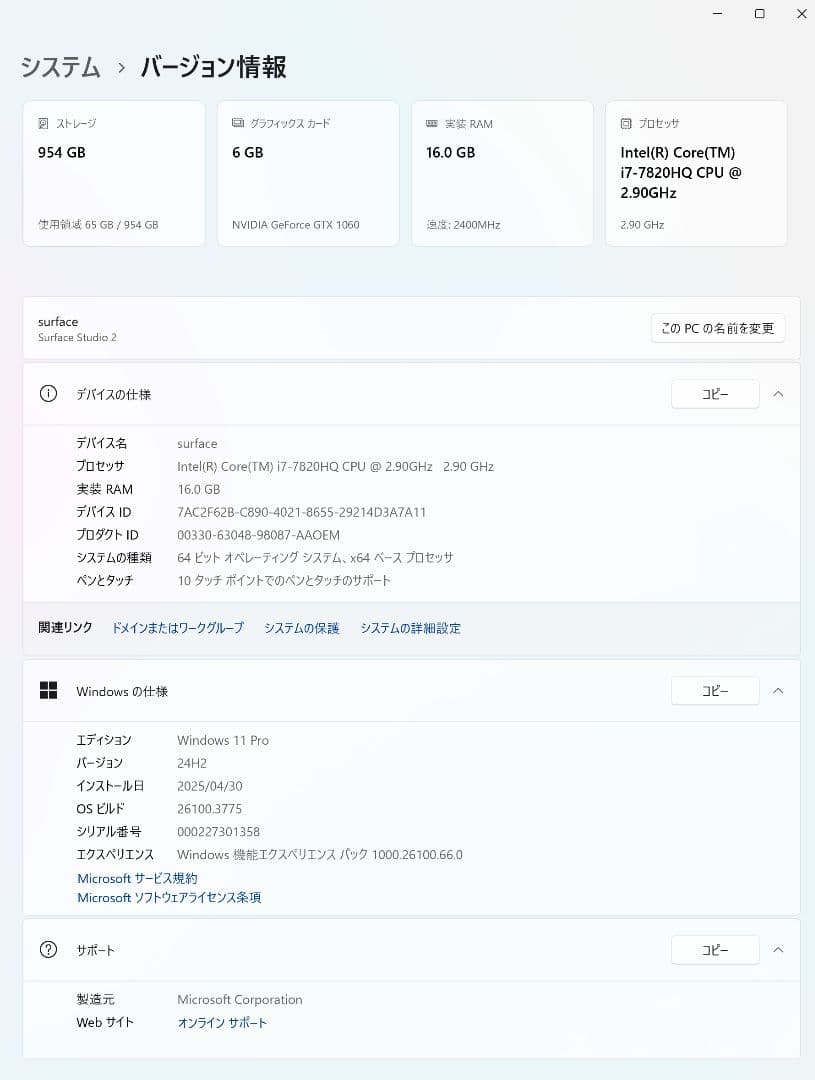Collapse the Windows の仕様 section
The image size is (815, 1080).
coord(779,690)
